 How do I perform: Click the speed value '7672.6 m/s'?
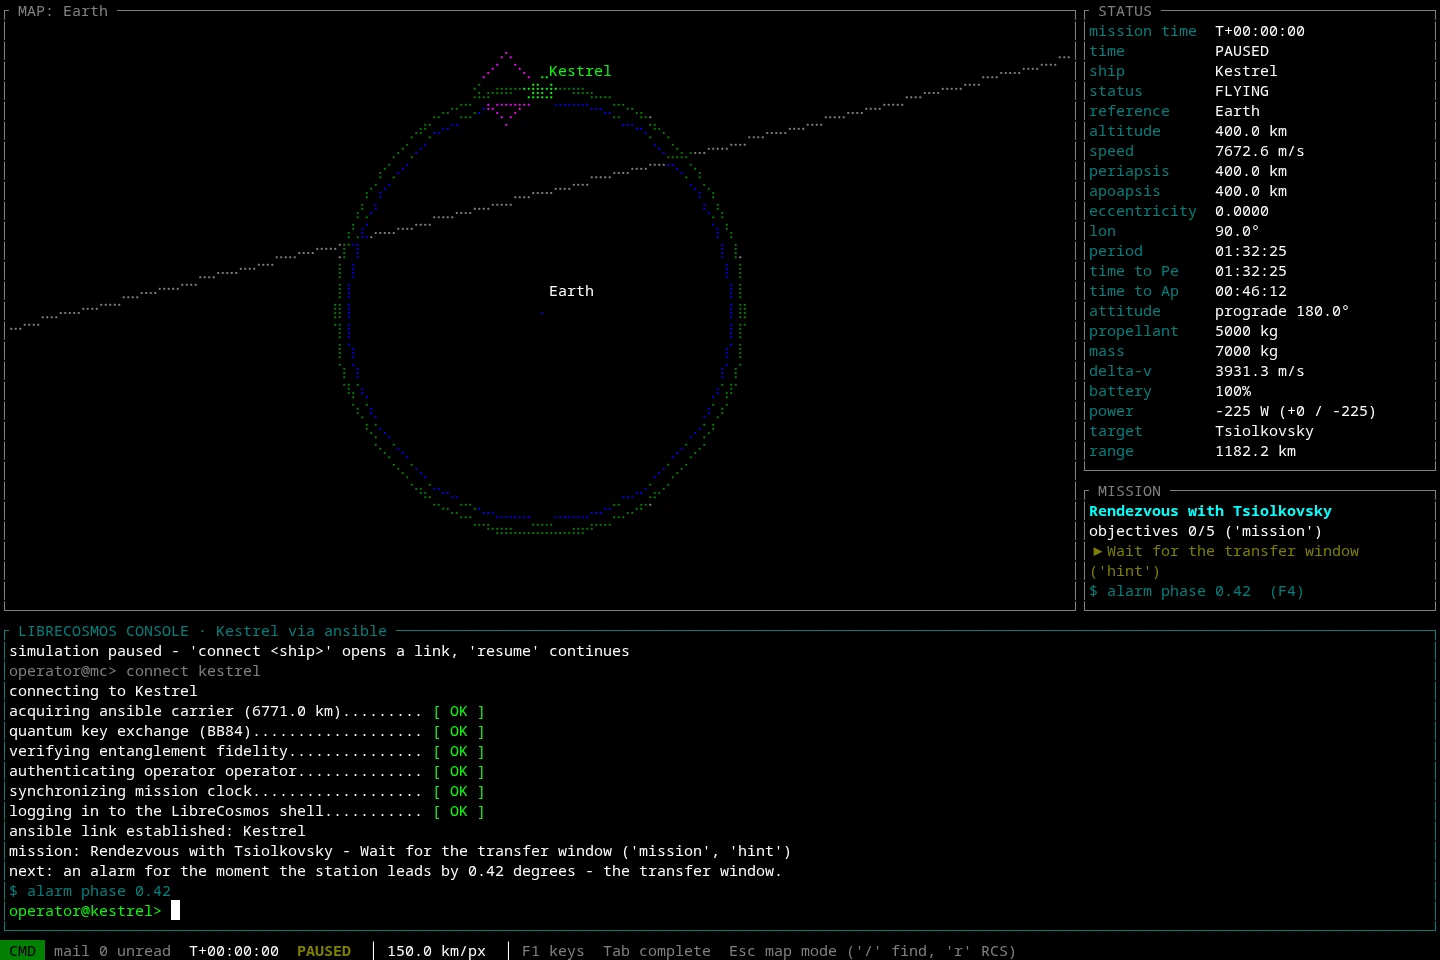[1260, 151]
